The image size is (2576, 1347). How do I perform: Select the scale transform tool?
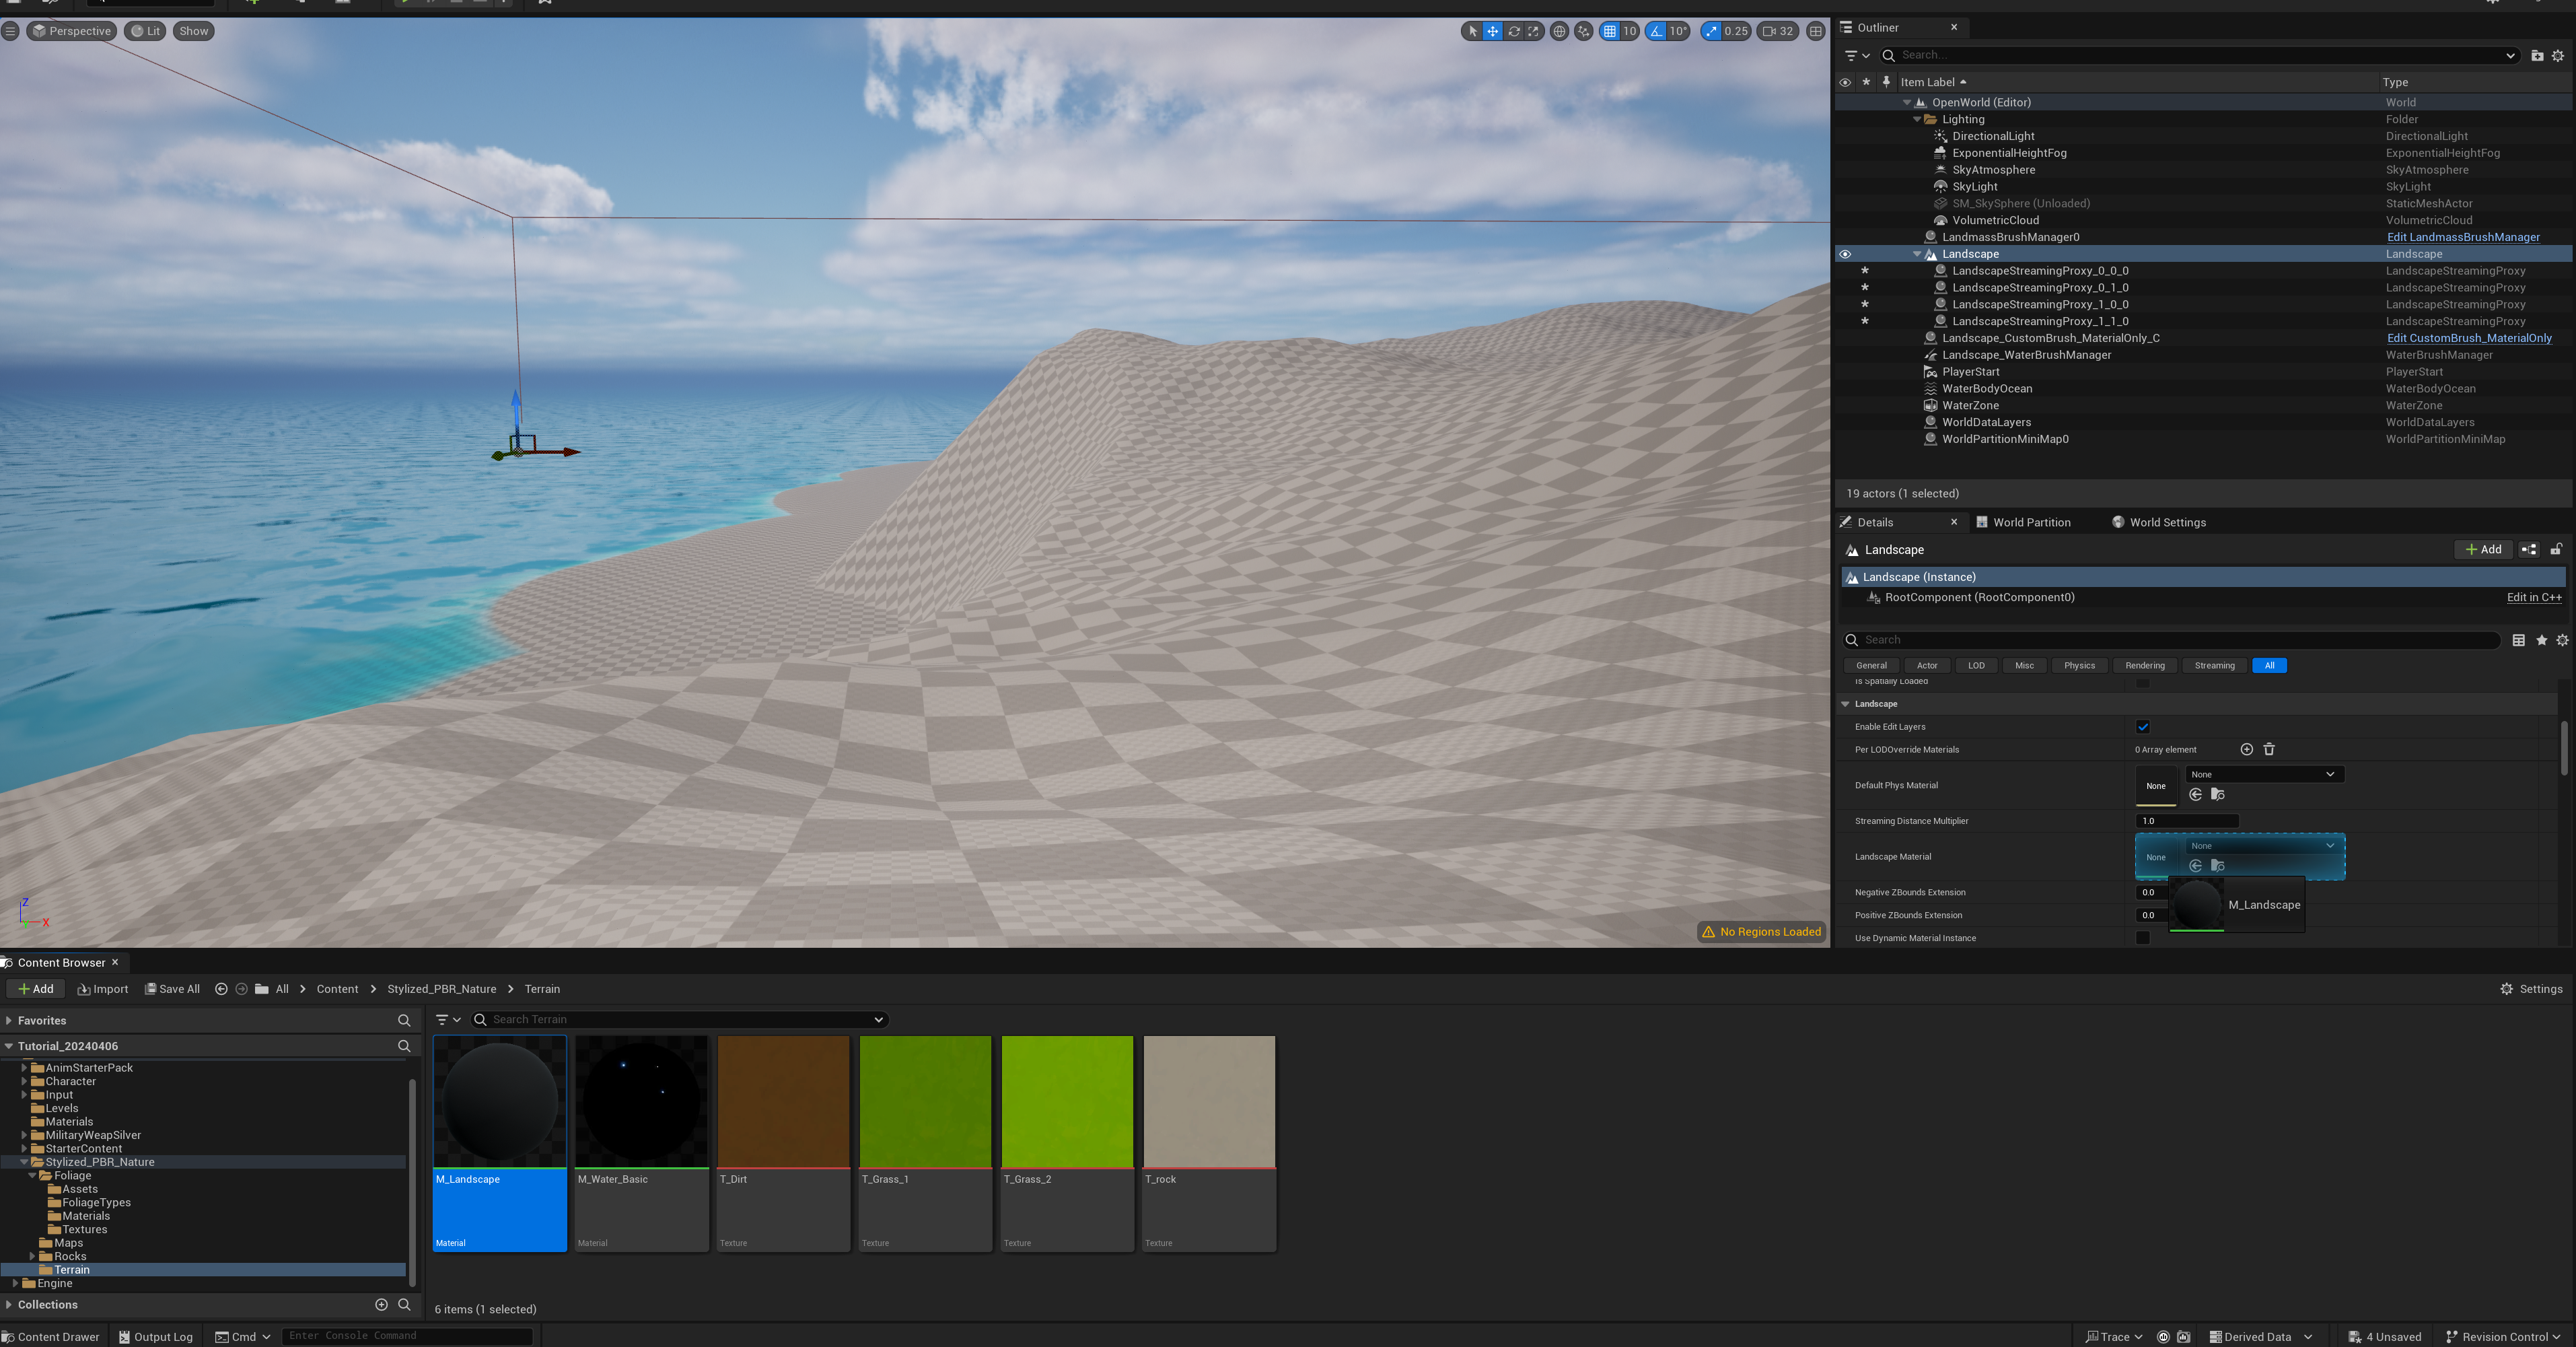point(1533,31)
